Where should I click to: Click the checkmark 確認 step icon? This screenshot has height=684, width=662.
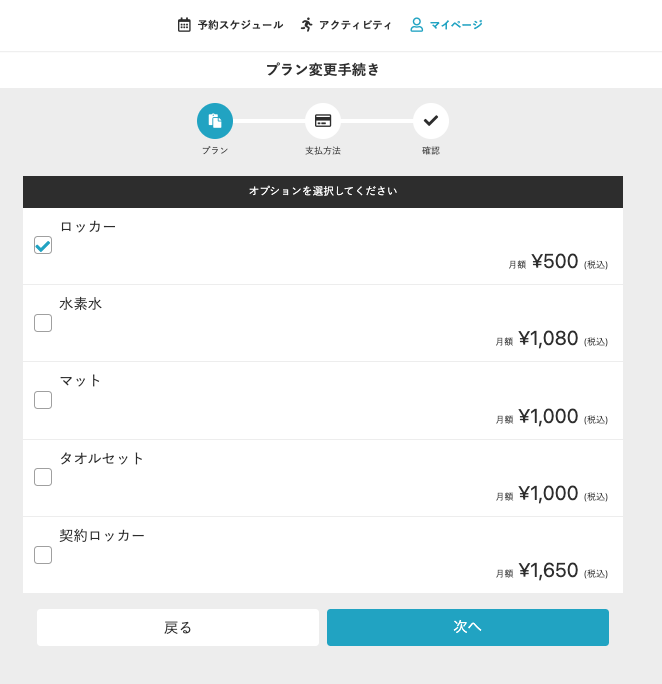[x=431, y=121]
